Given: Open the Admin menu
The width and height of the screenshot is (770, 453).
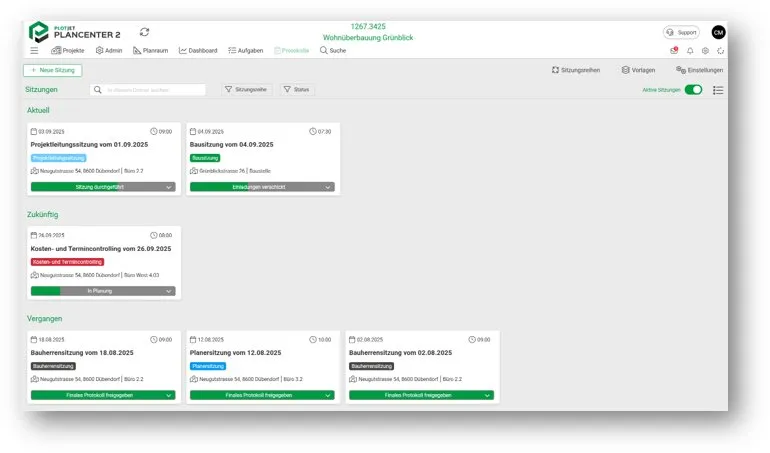Looking at the screenshot, I should 109,51.
